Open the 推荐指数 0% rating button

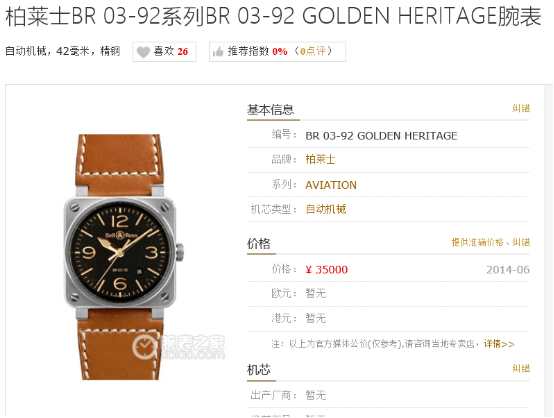click(x=277, y=52)
